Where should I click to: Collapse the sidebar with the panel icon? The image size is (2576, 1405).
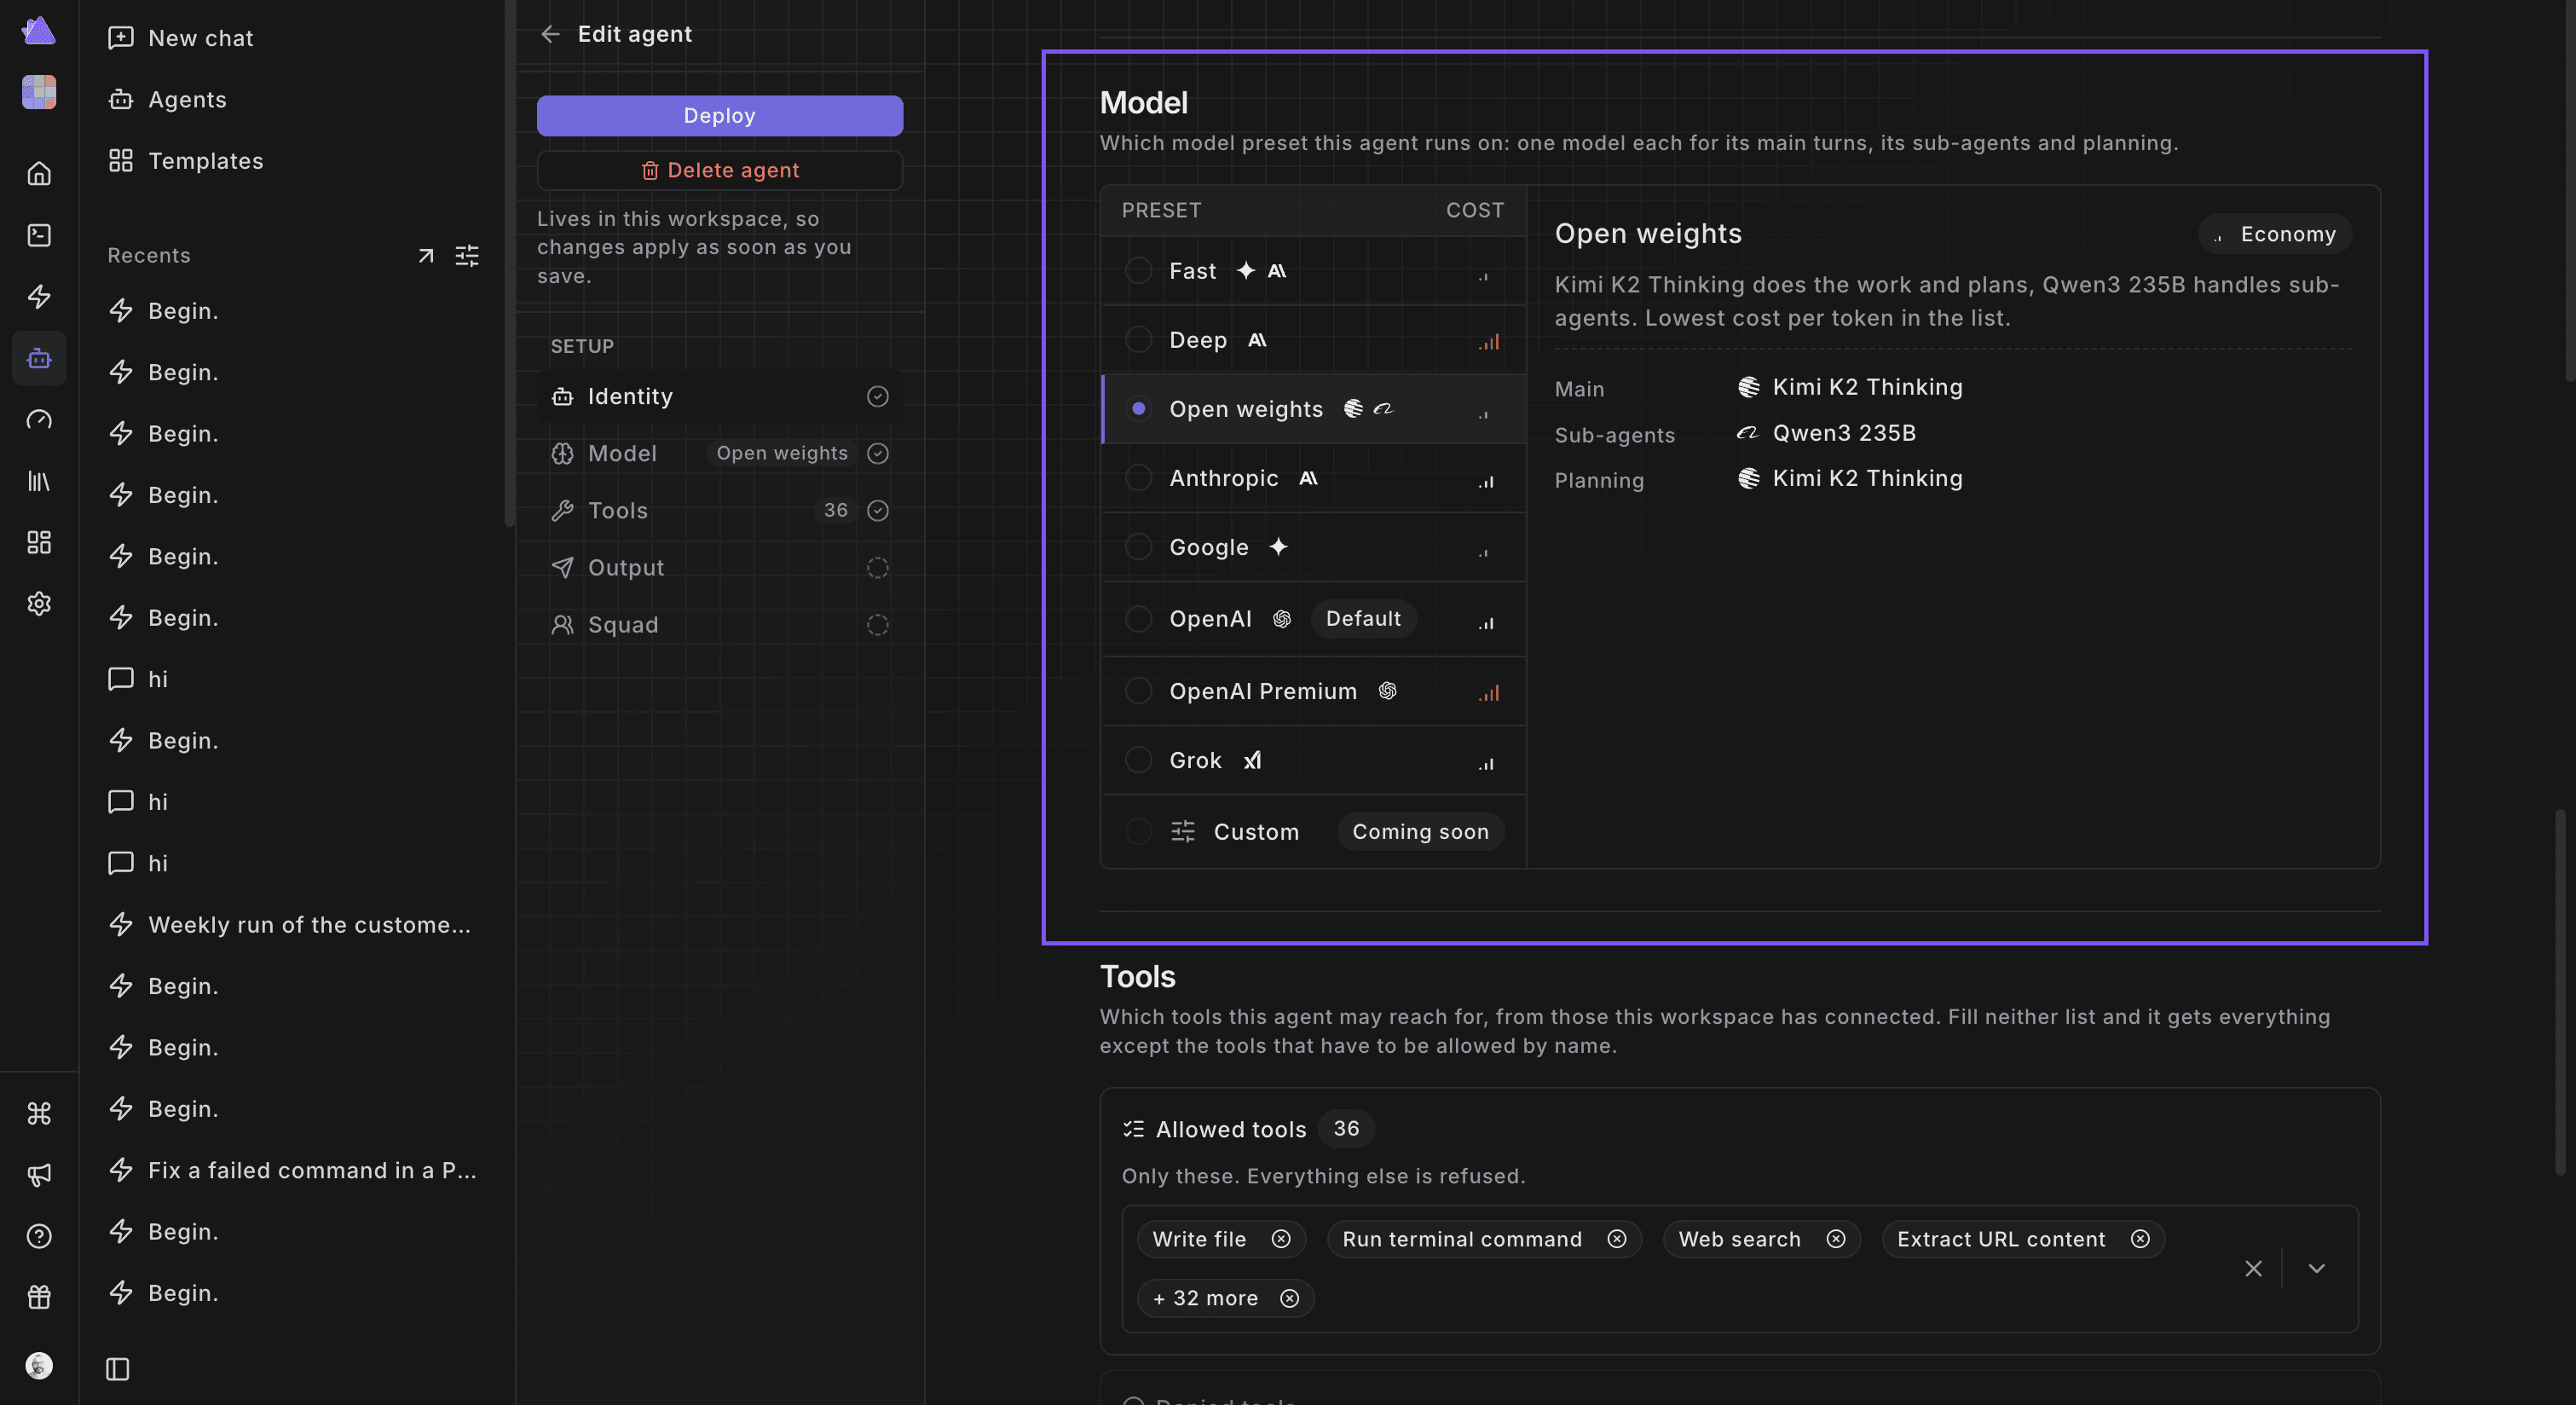click(118, 1369)
